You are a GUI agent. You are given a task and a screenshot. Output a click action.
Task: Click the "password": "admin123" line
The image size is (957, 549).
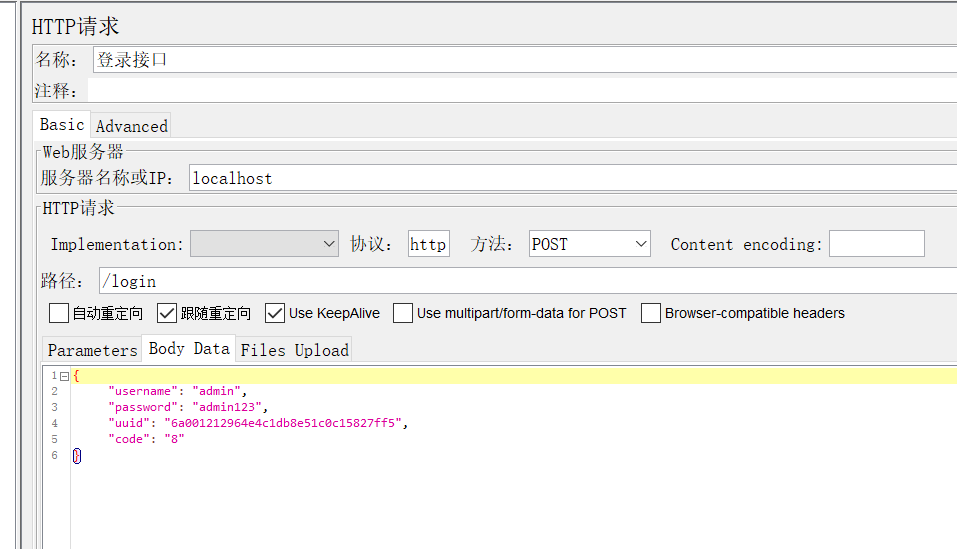(188, 407)
